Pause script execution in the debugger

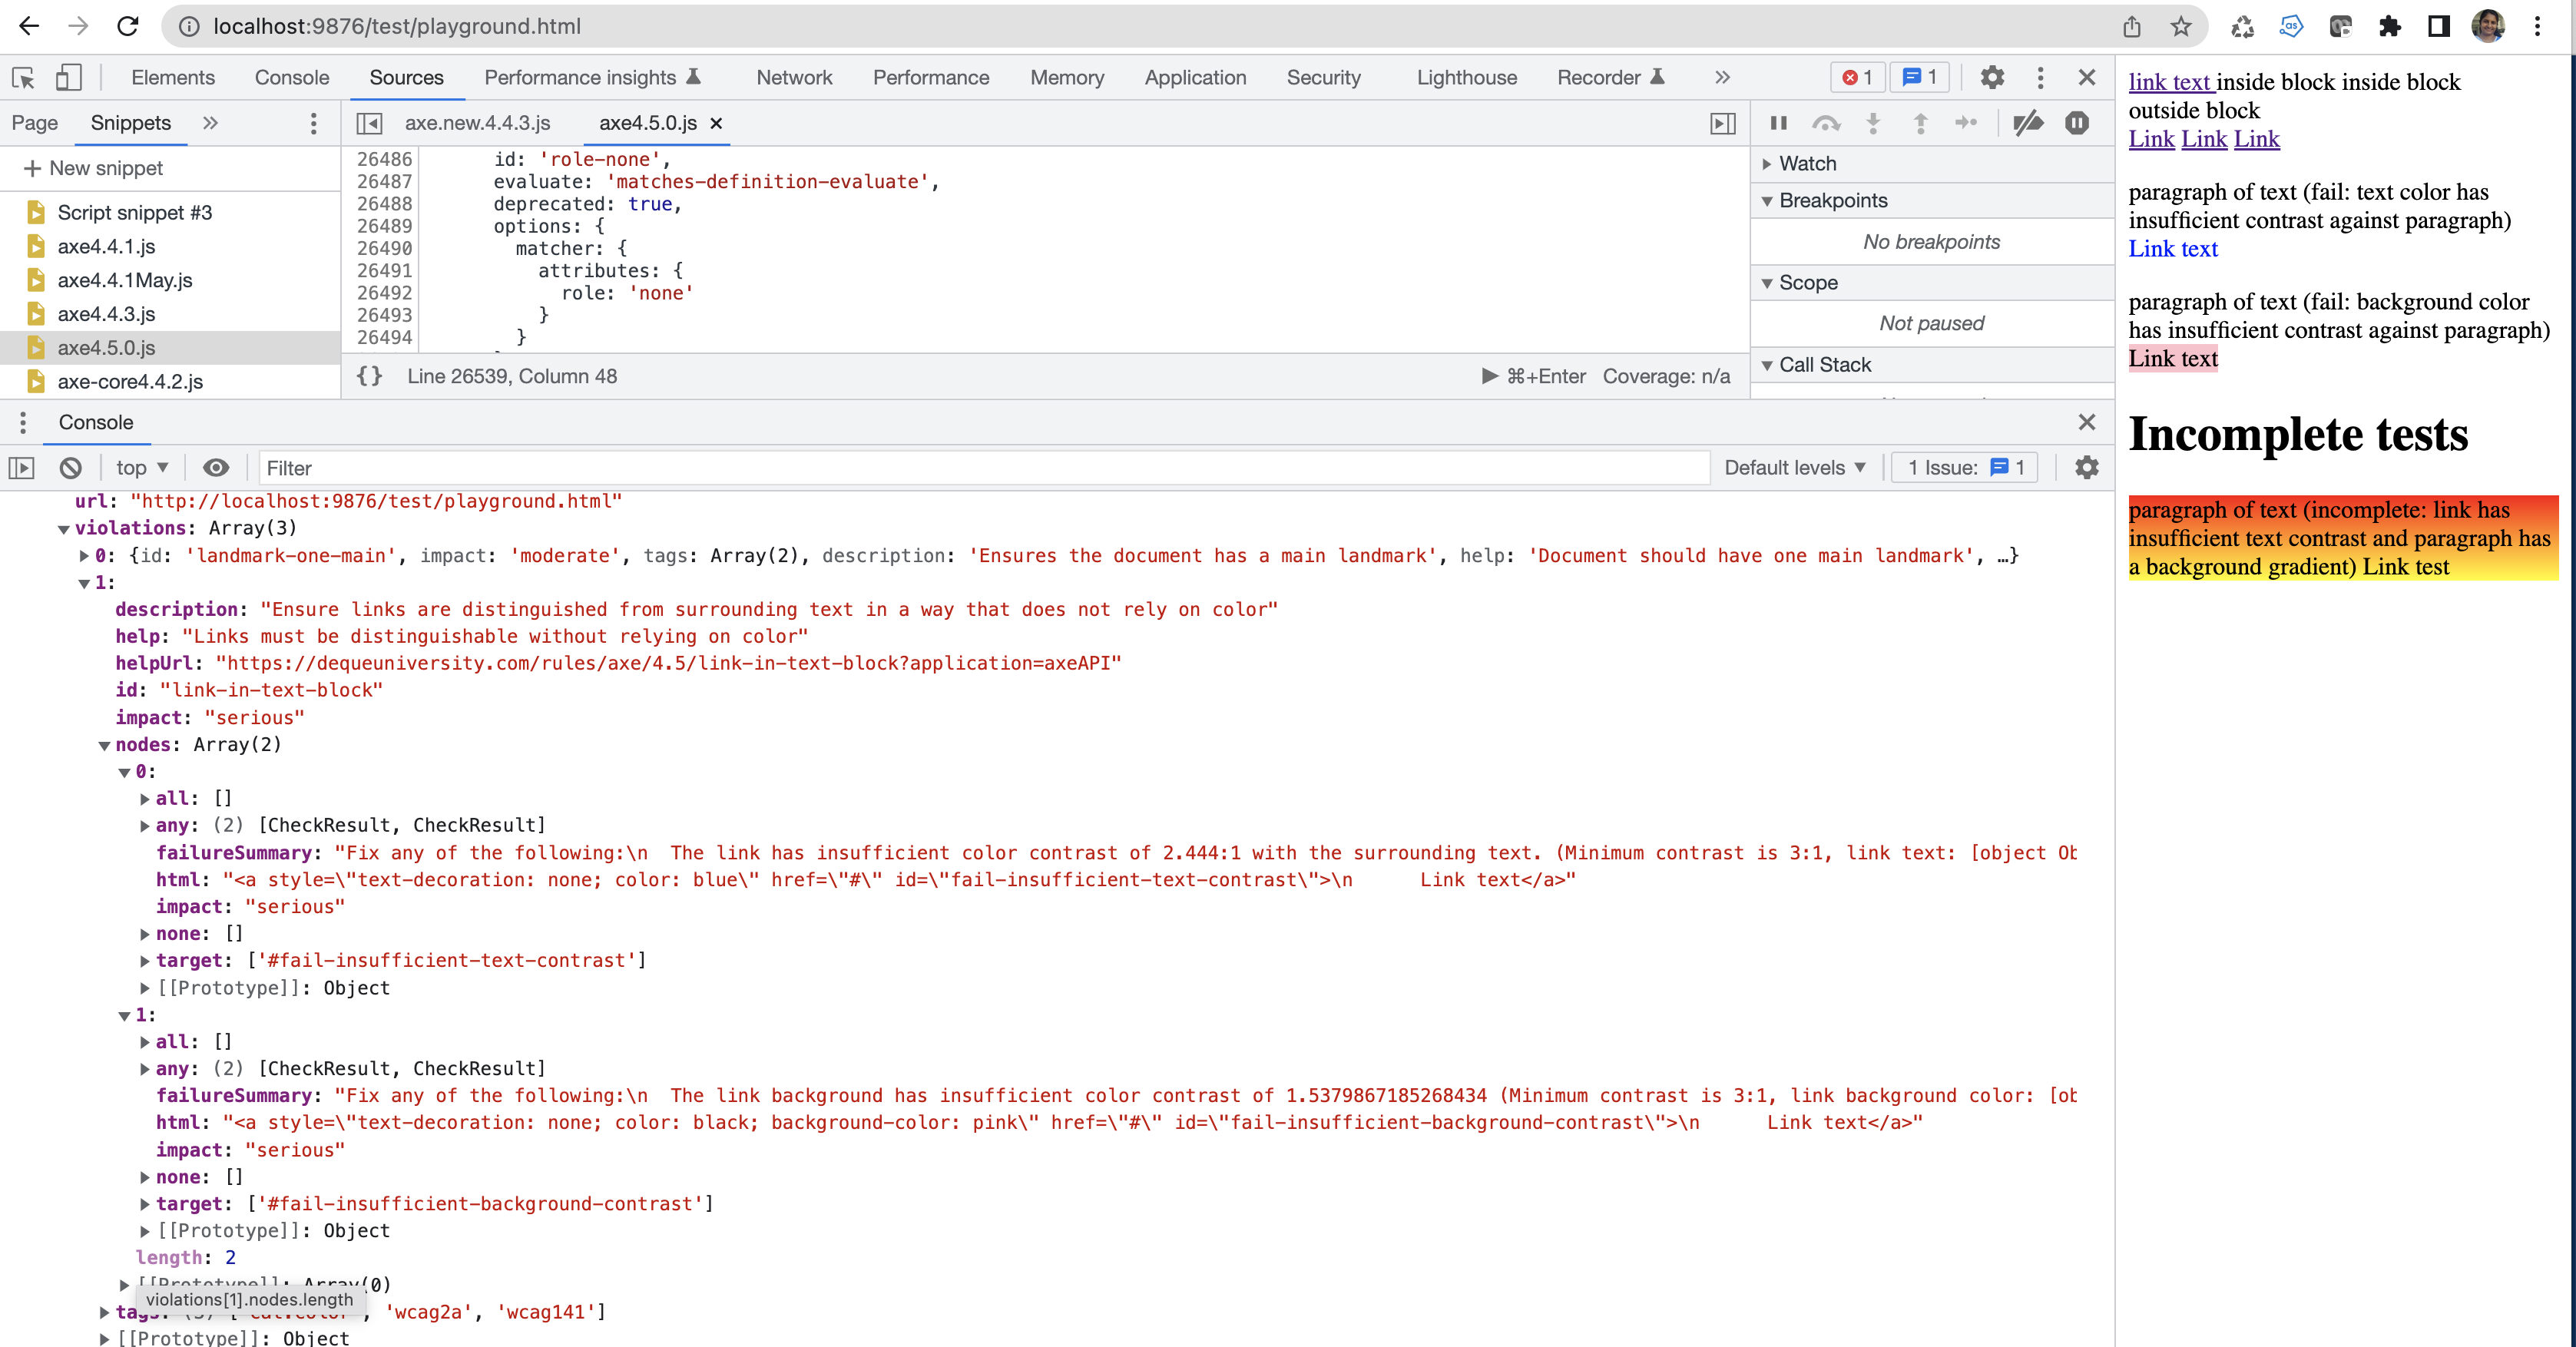pyautogui.click(x=1777, y=123)
